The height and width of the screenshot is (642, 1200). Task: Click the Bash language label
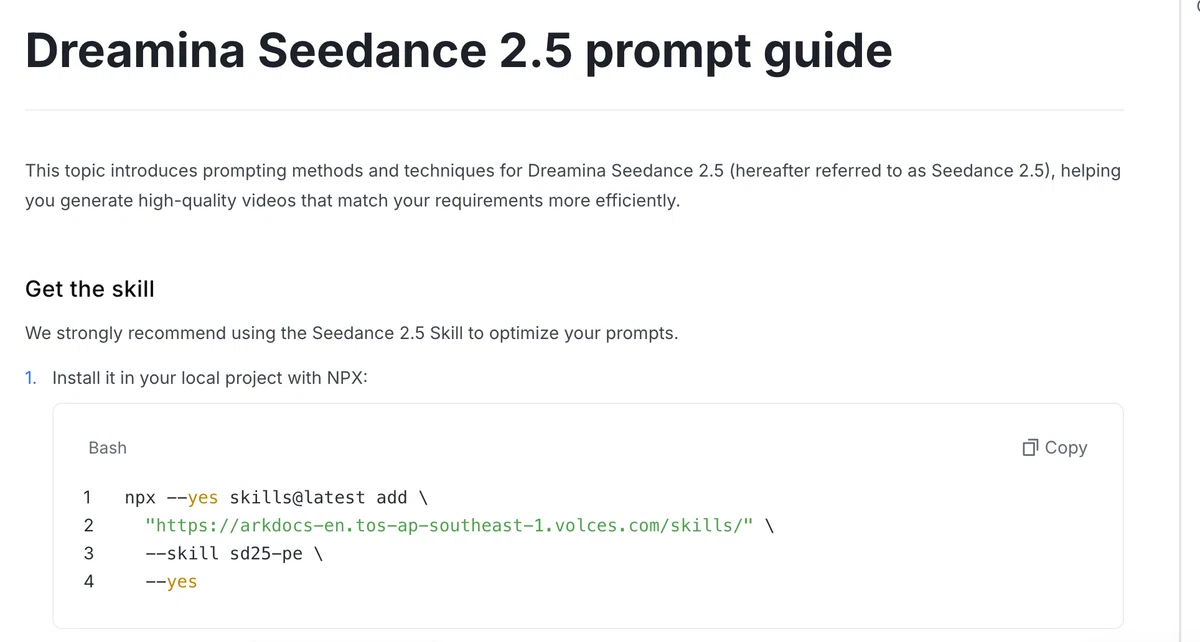(x=108, y=448)
